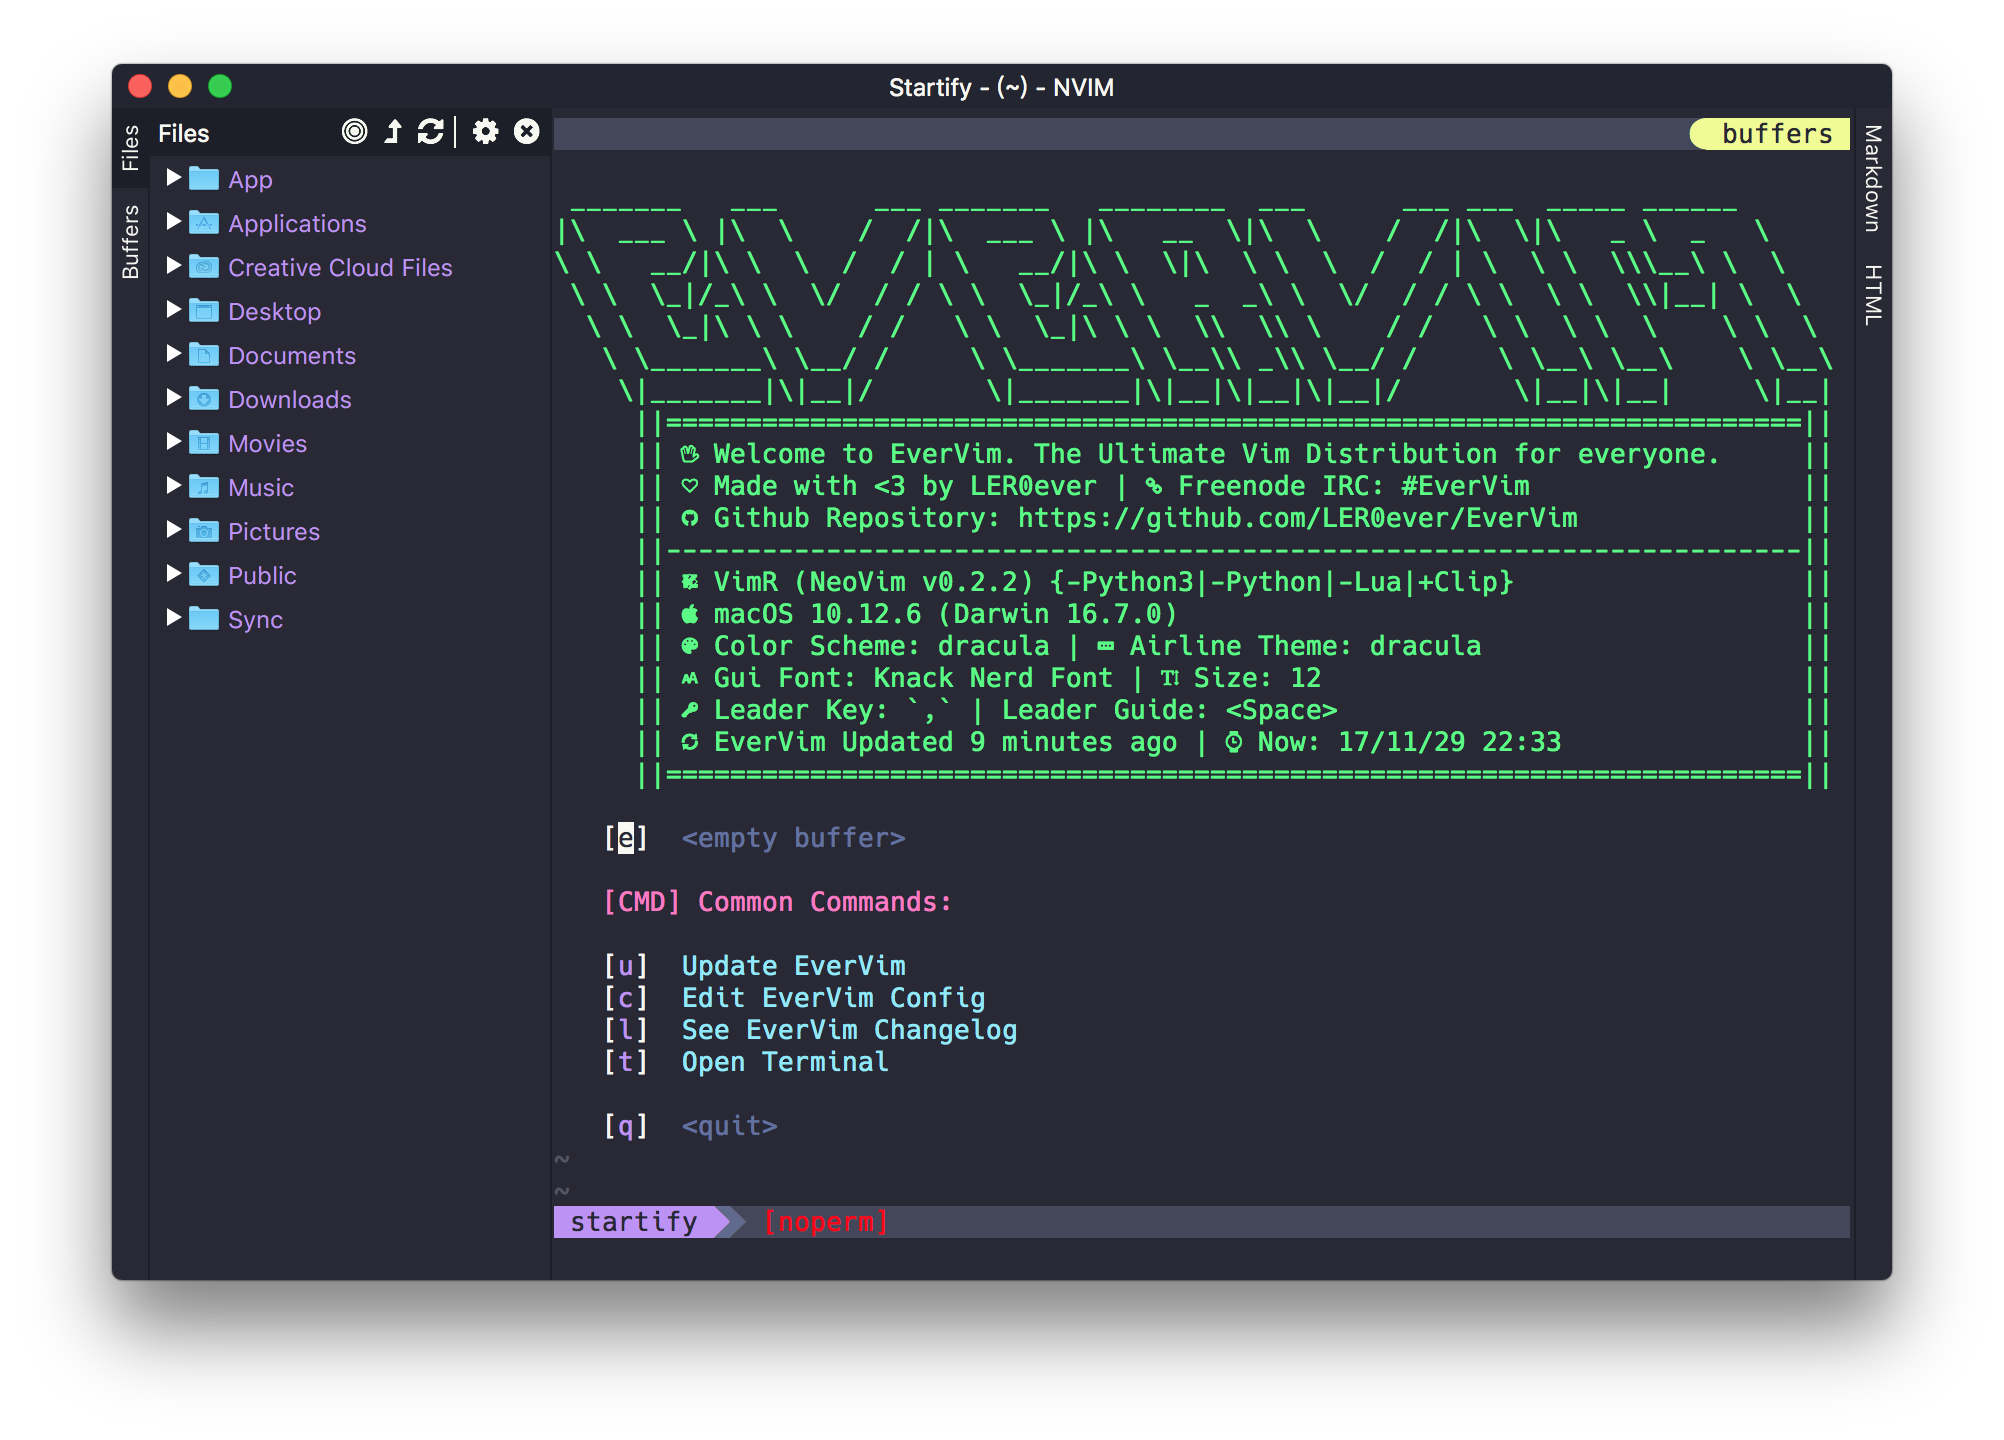Select the Pictures folder icon
This screenshot has height=1440, width=2004.
204,531
